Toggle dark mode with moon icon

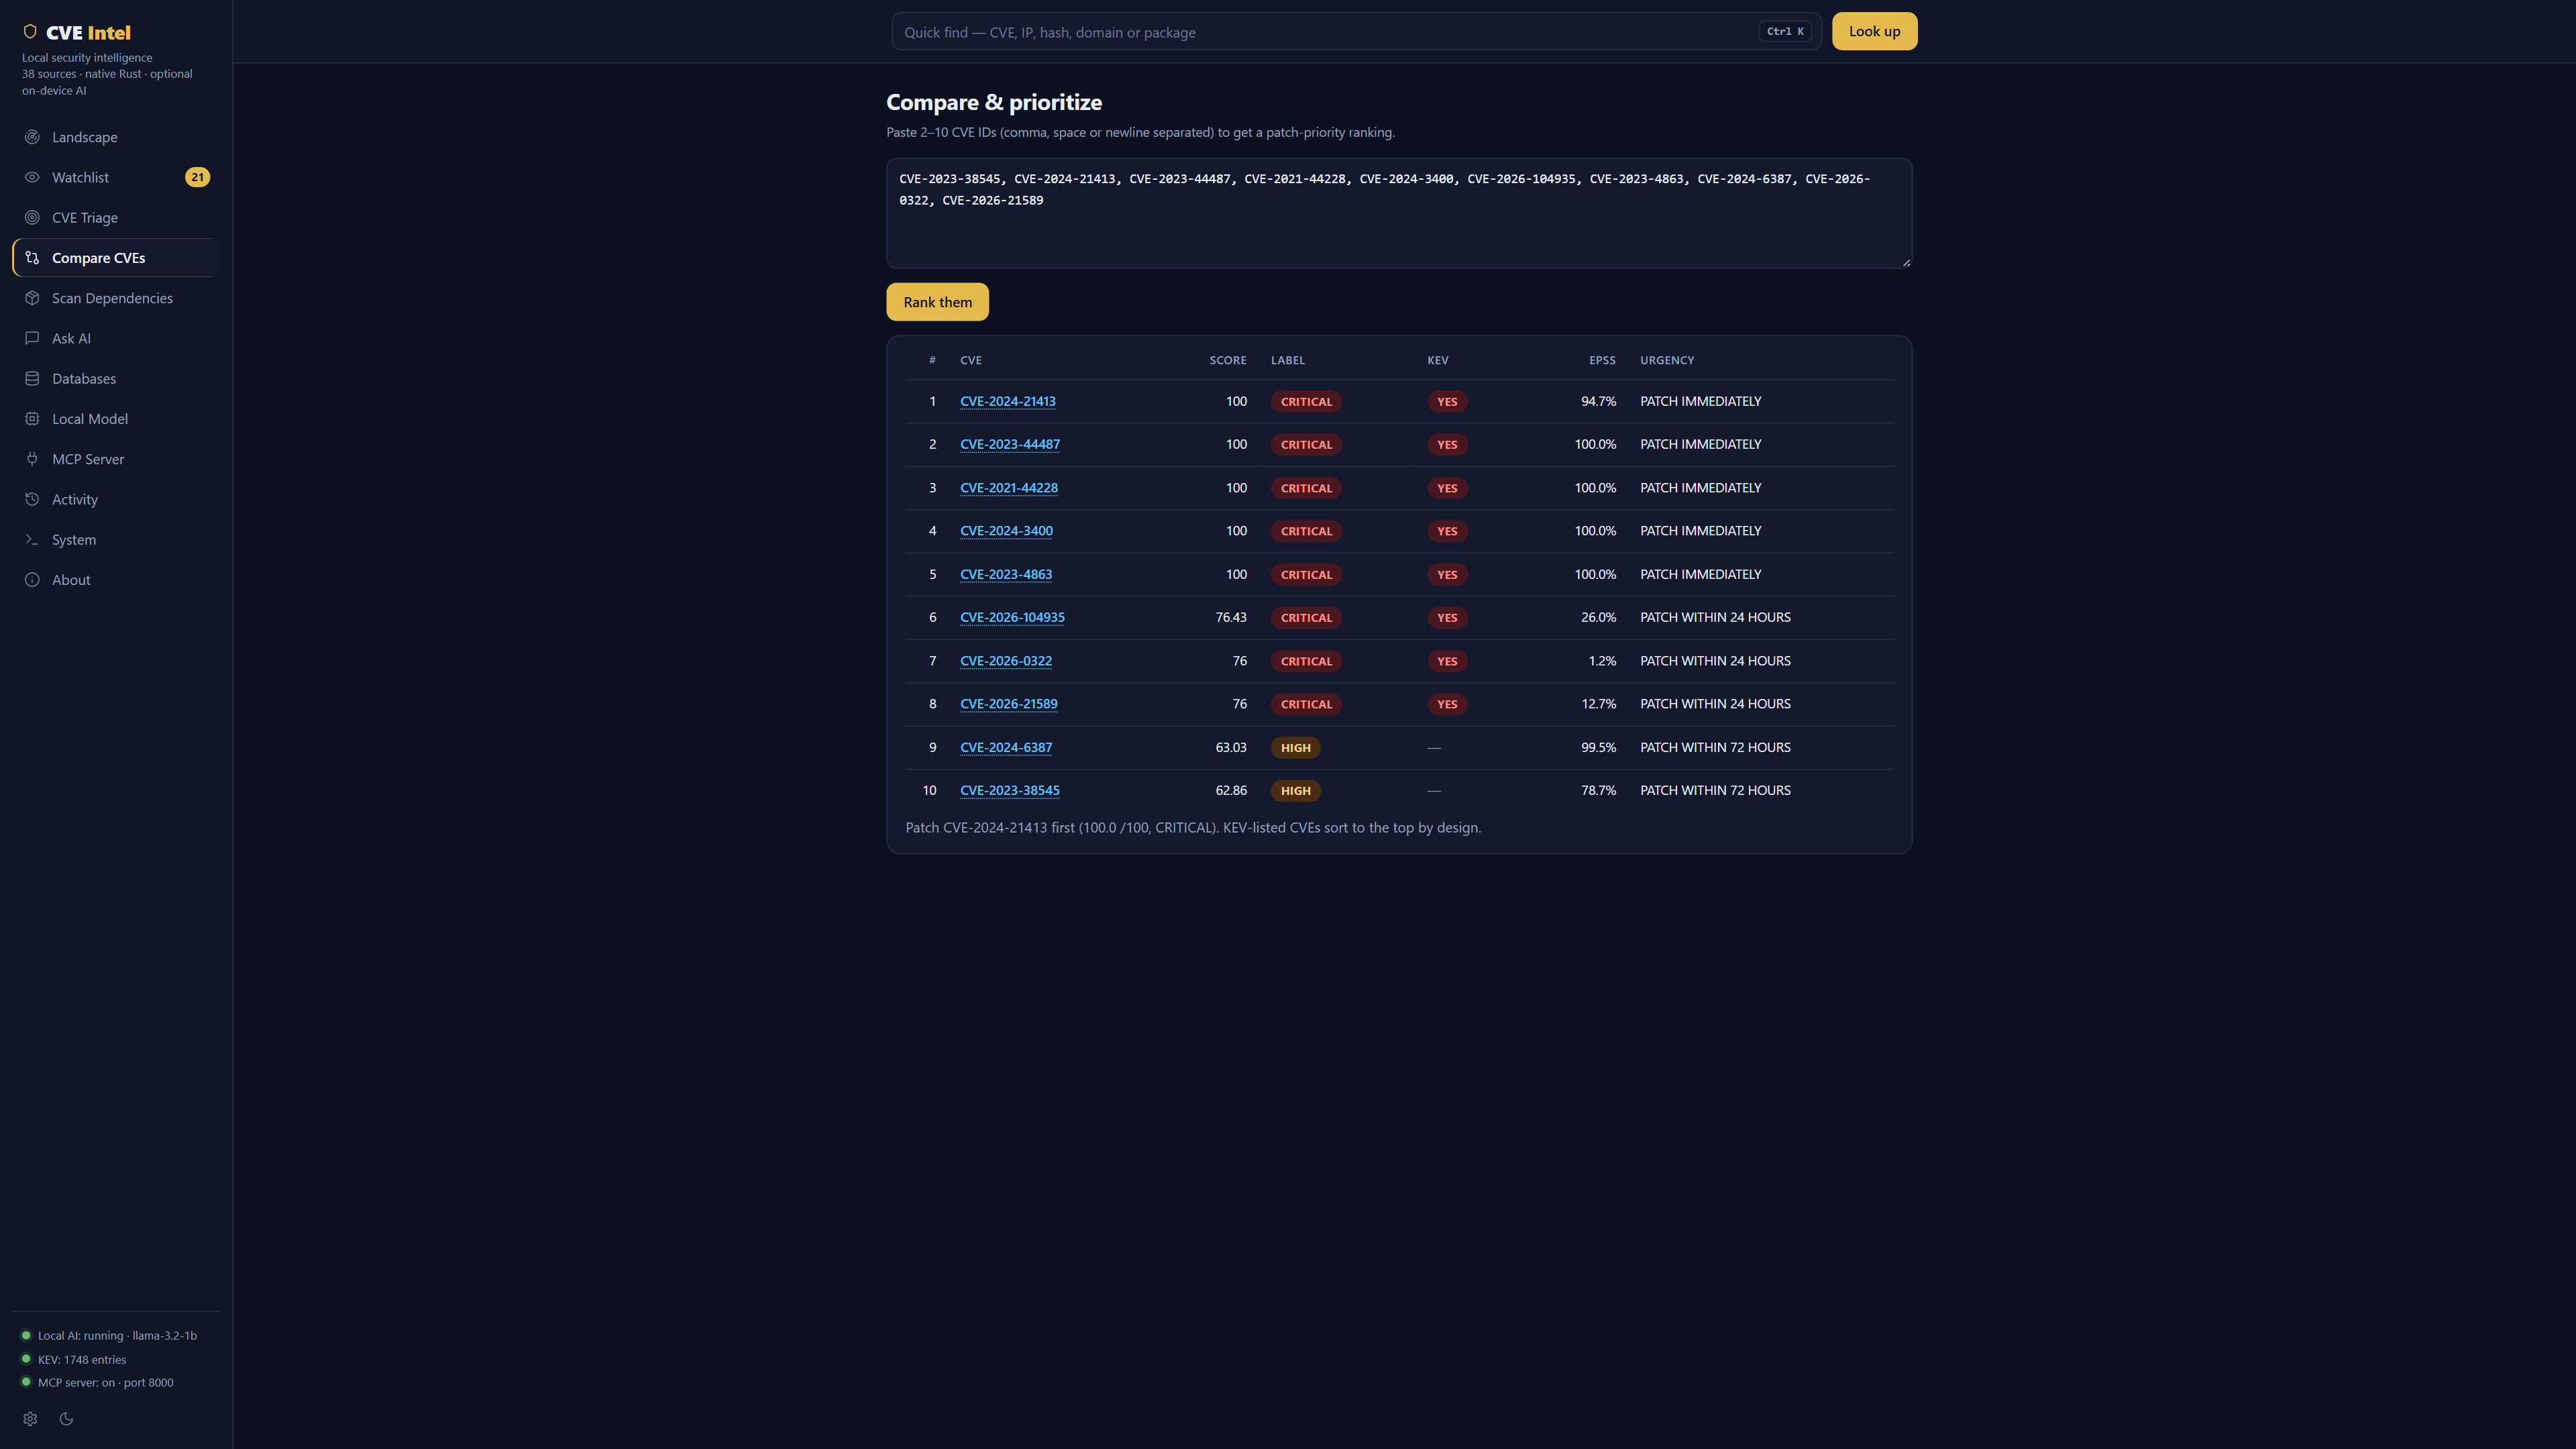click(x=66, y=1419)
